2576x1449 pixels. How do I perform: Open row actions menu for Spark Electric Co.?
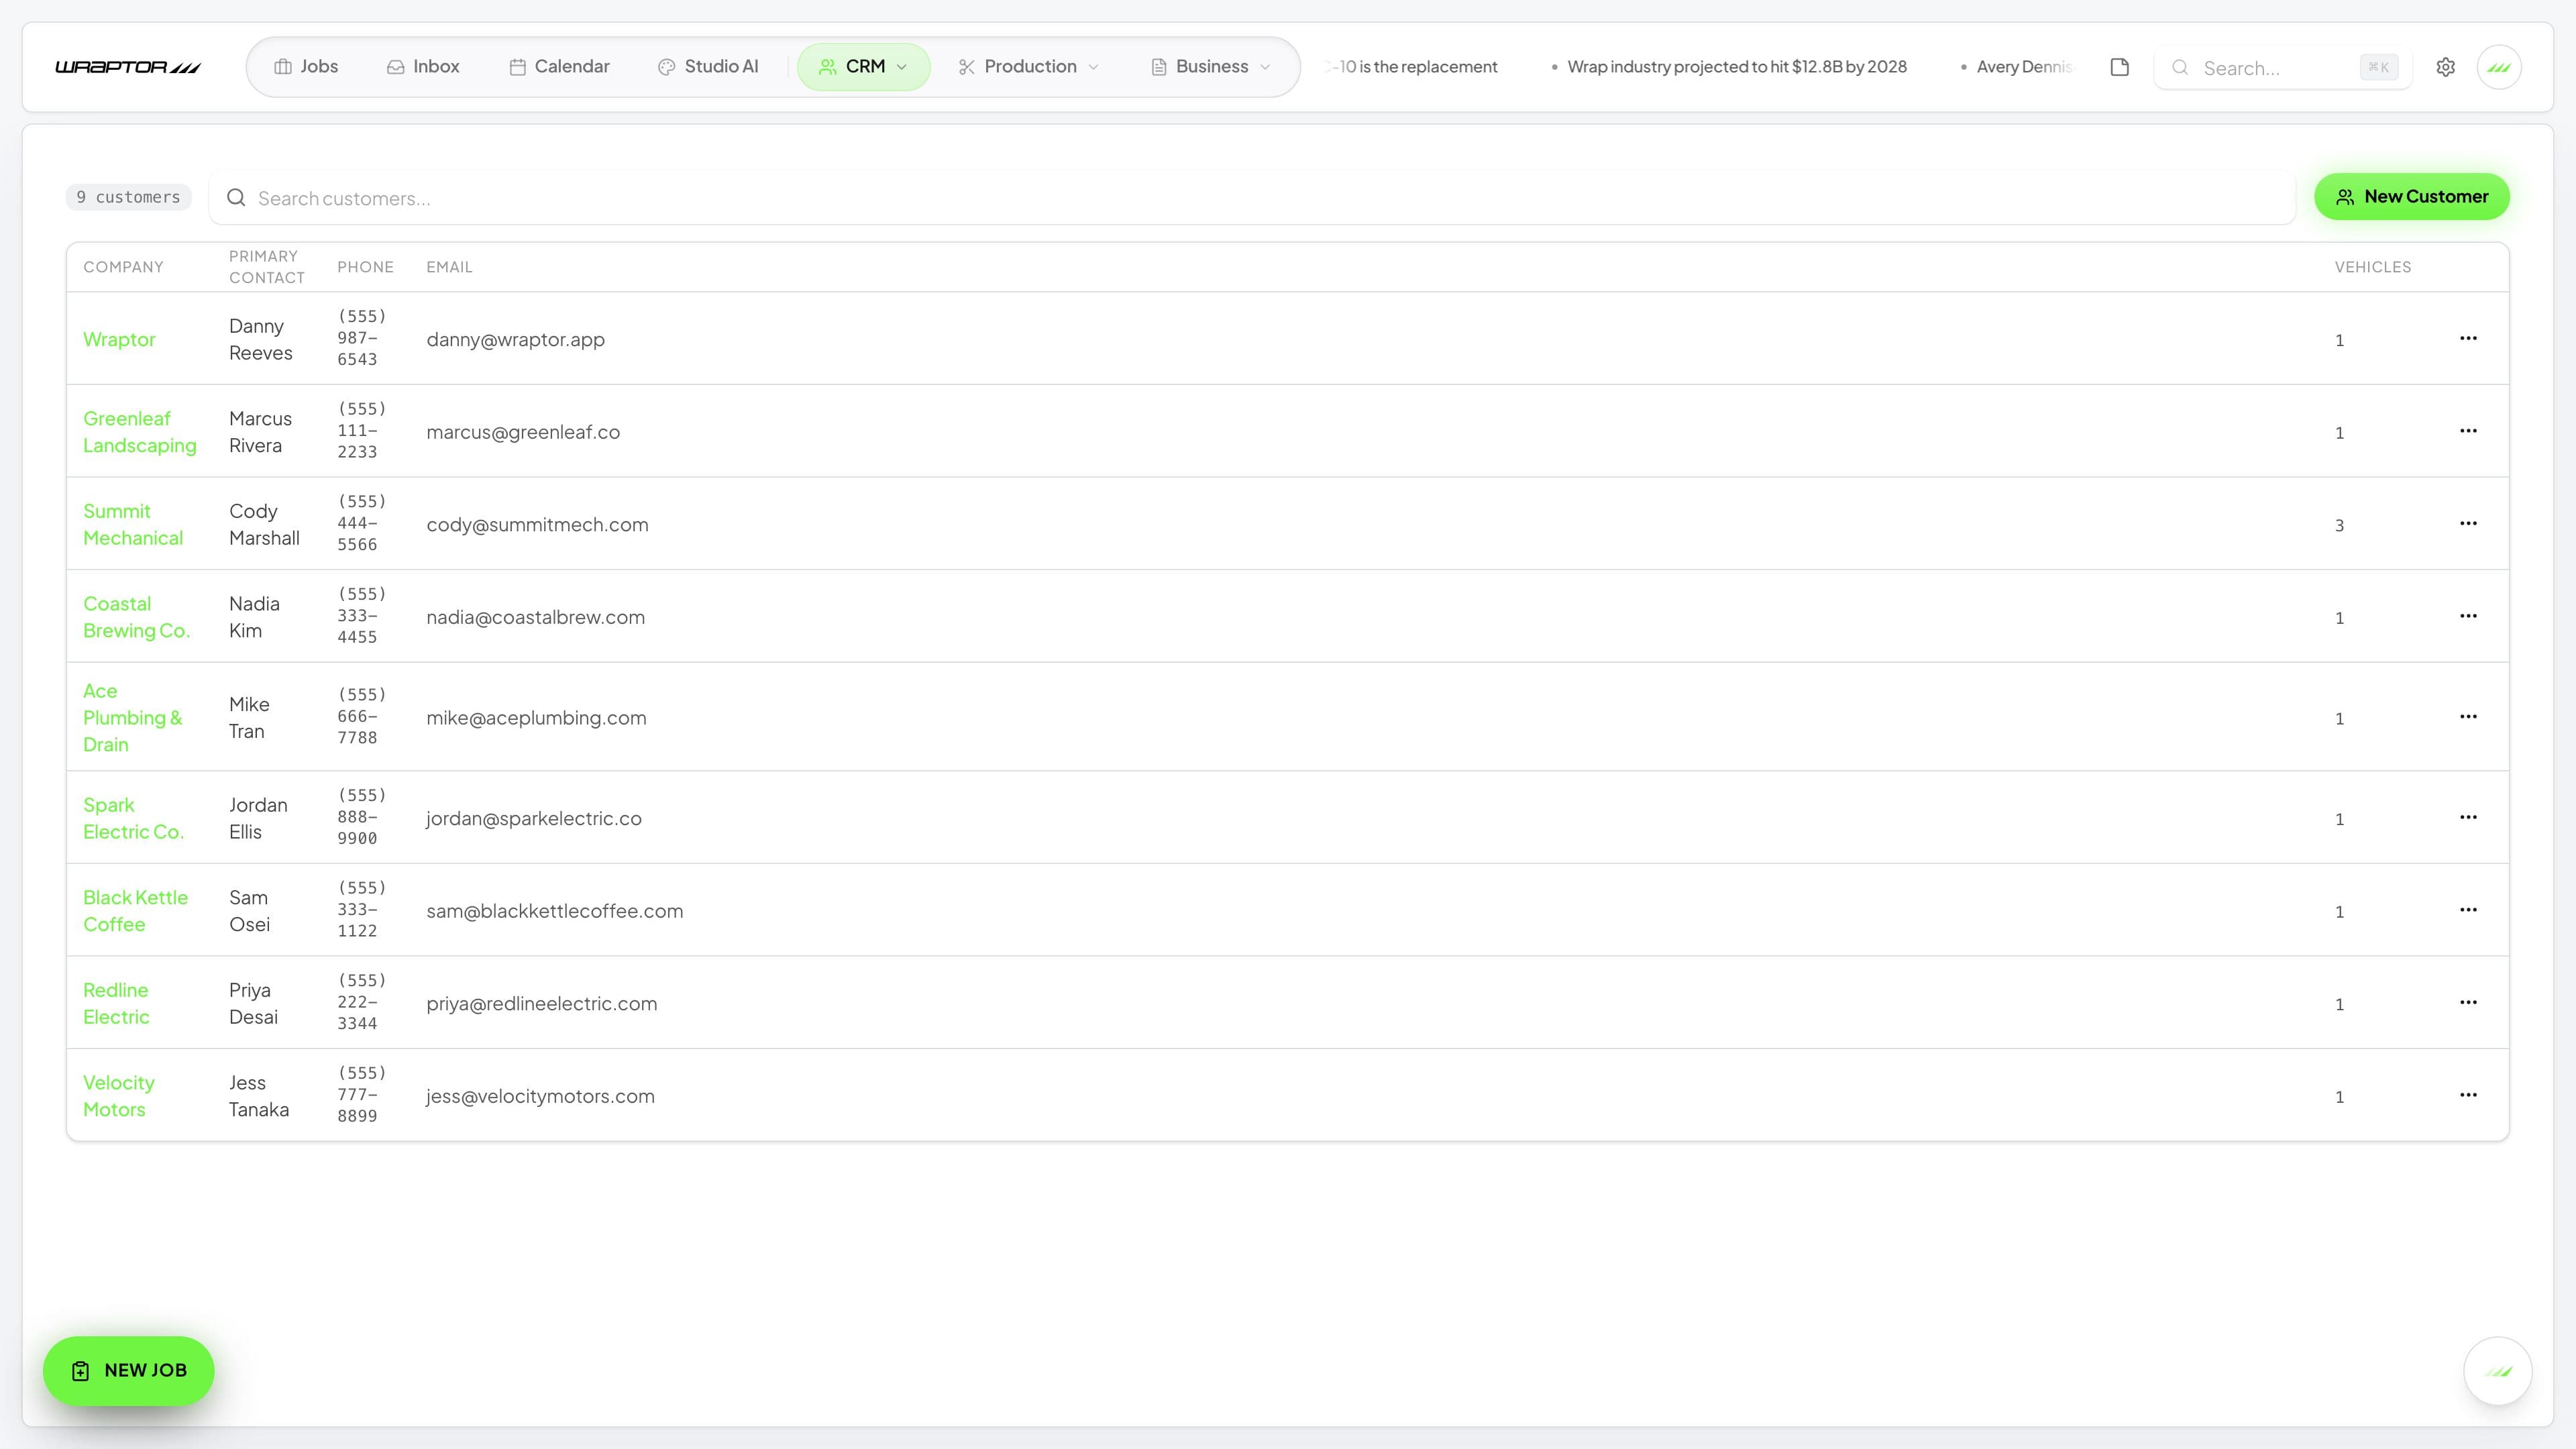(2468, 817)
